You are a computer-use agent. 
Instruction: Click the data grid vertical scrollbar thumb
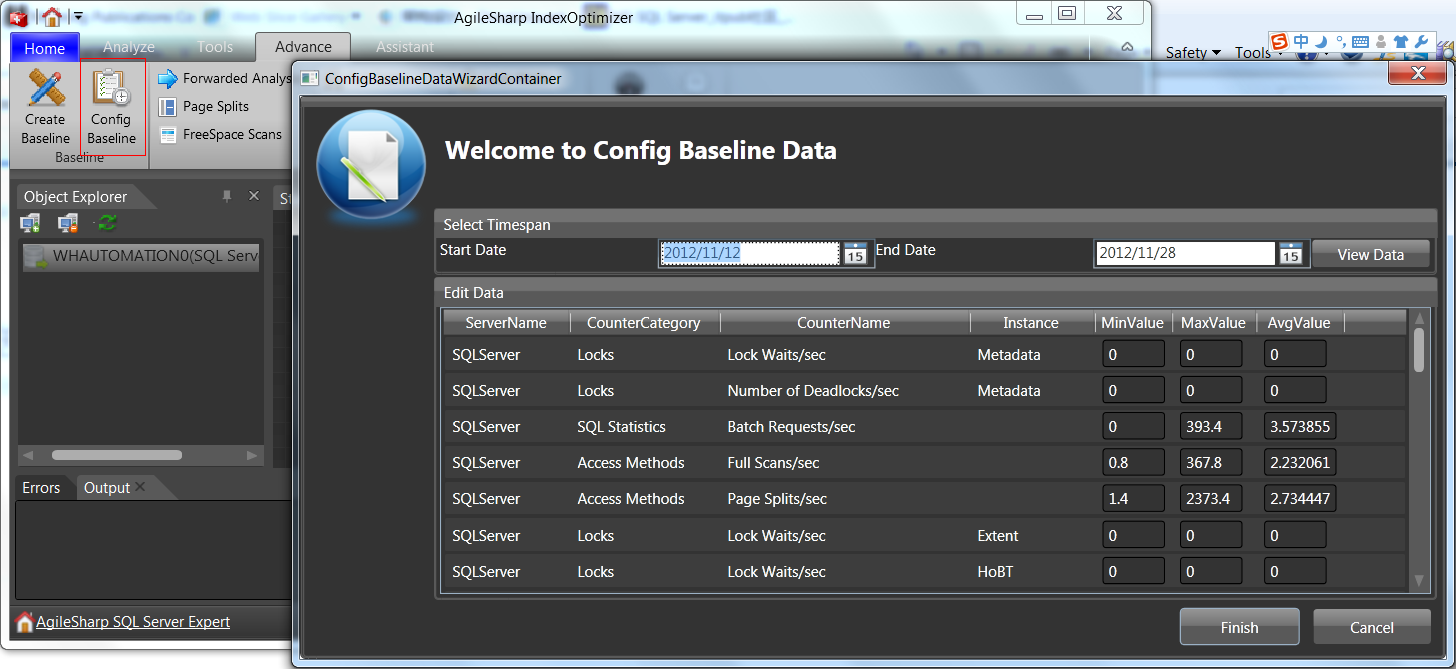tap(1419, 350)
